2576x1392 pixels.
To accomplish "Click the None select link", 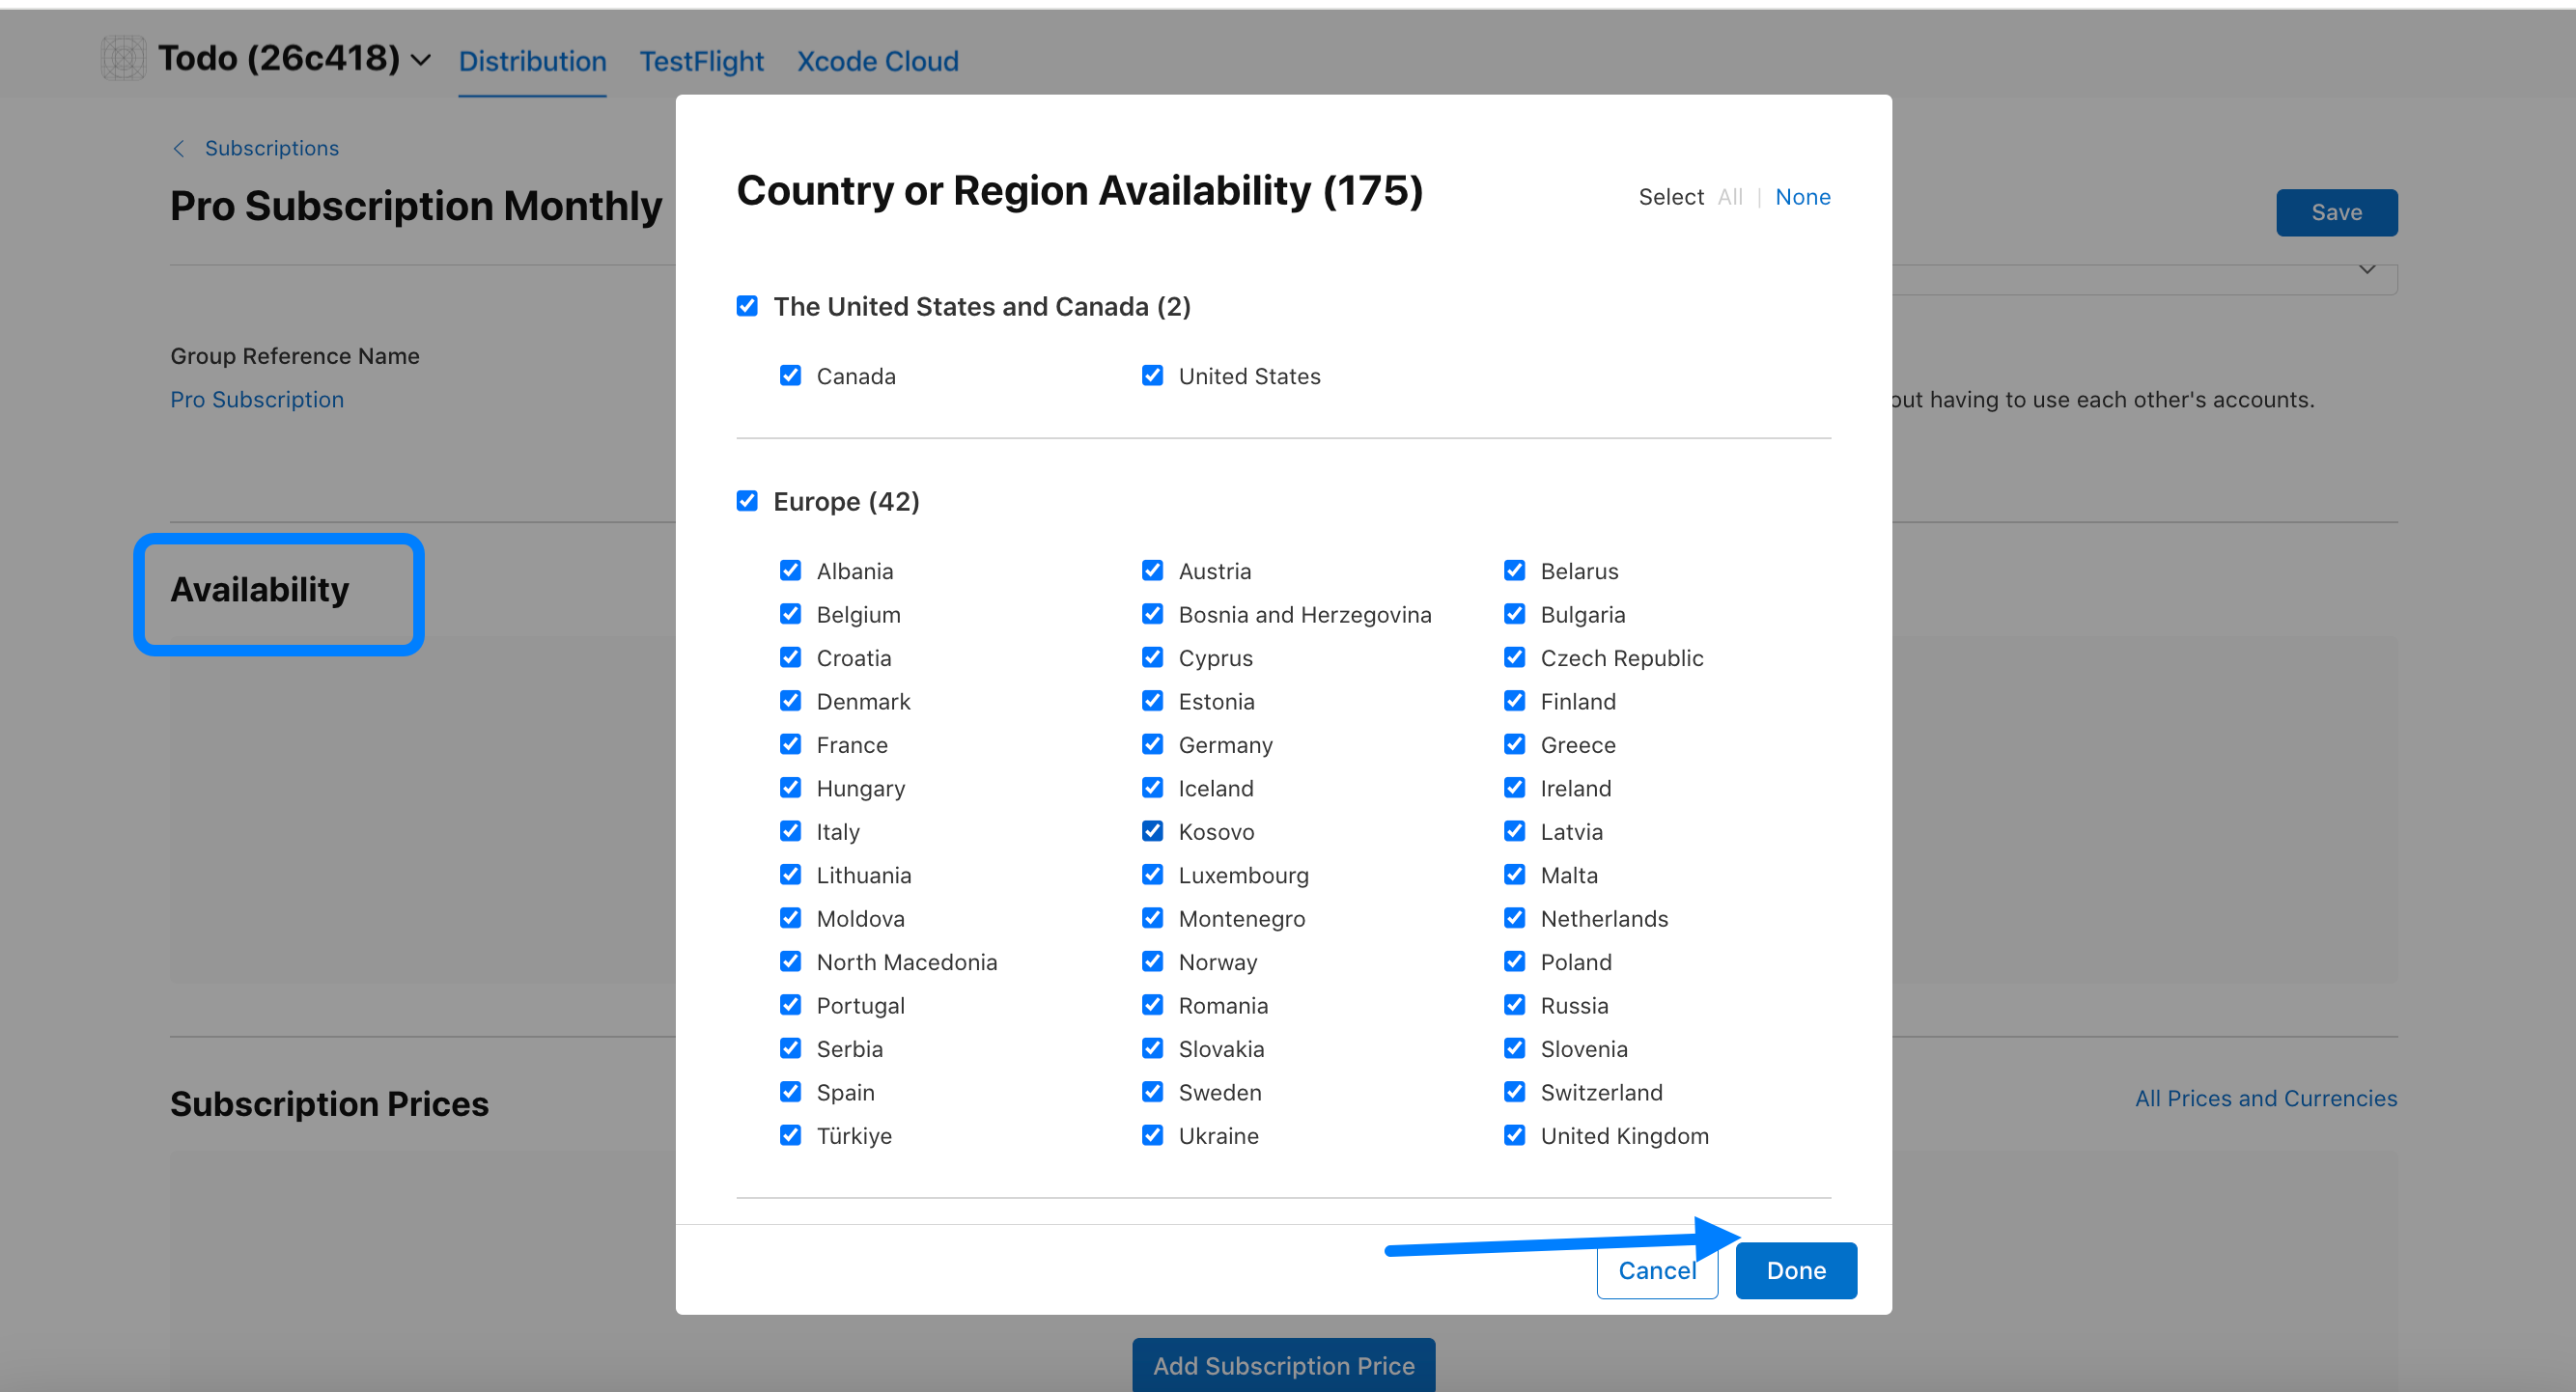I will pos(1802,197).
